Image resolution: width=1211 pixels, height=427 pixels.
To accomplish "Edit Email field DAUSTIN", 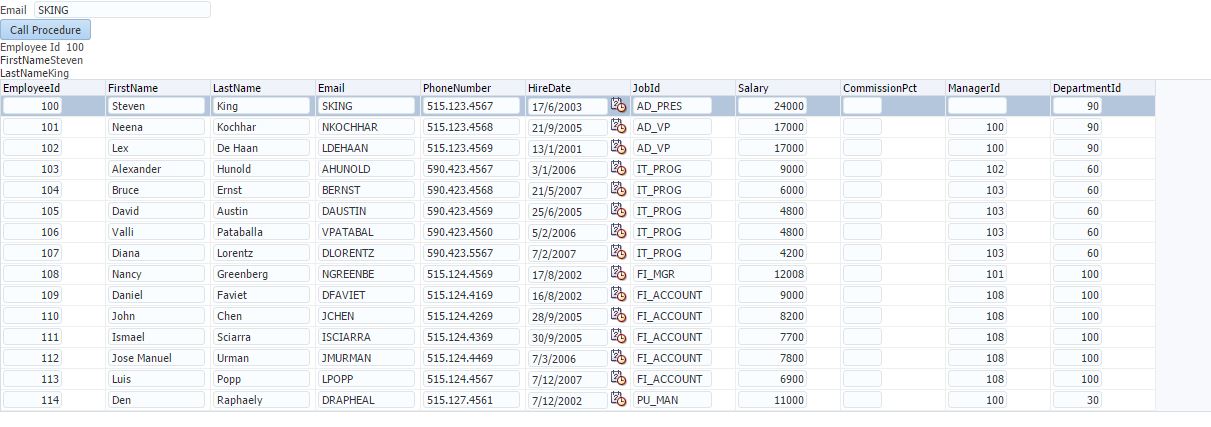I will (x=366, y=211).
